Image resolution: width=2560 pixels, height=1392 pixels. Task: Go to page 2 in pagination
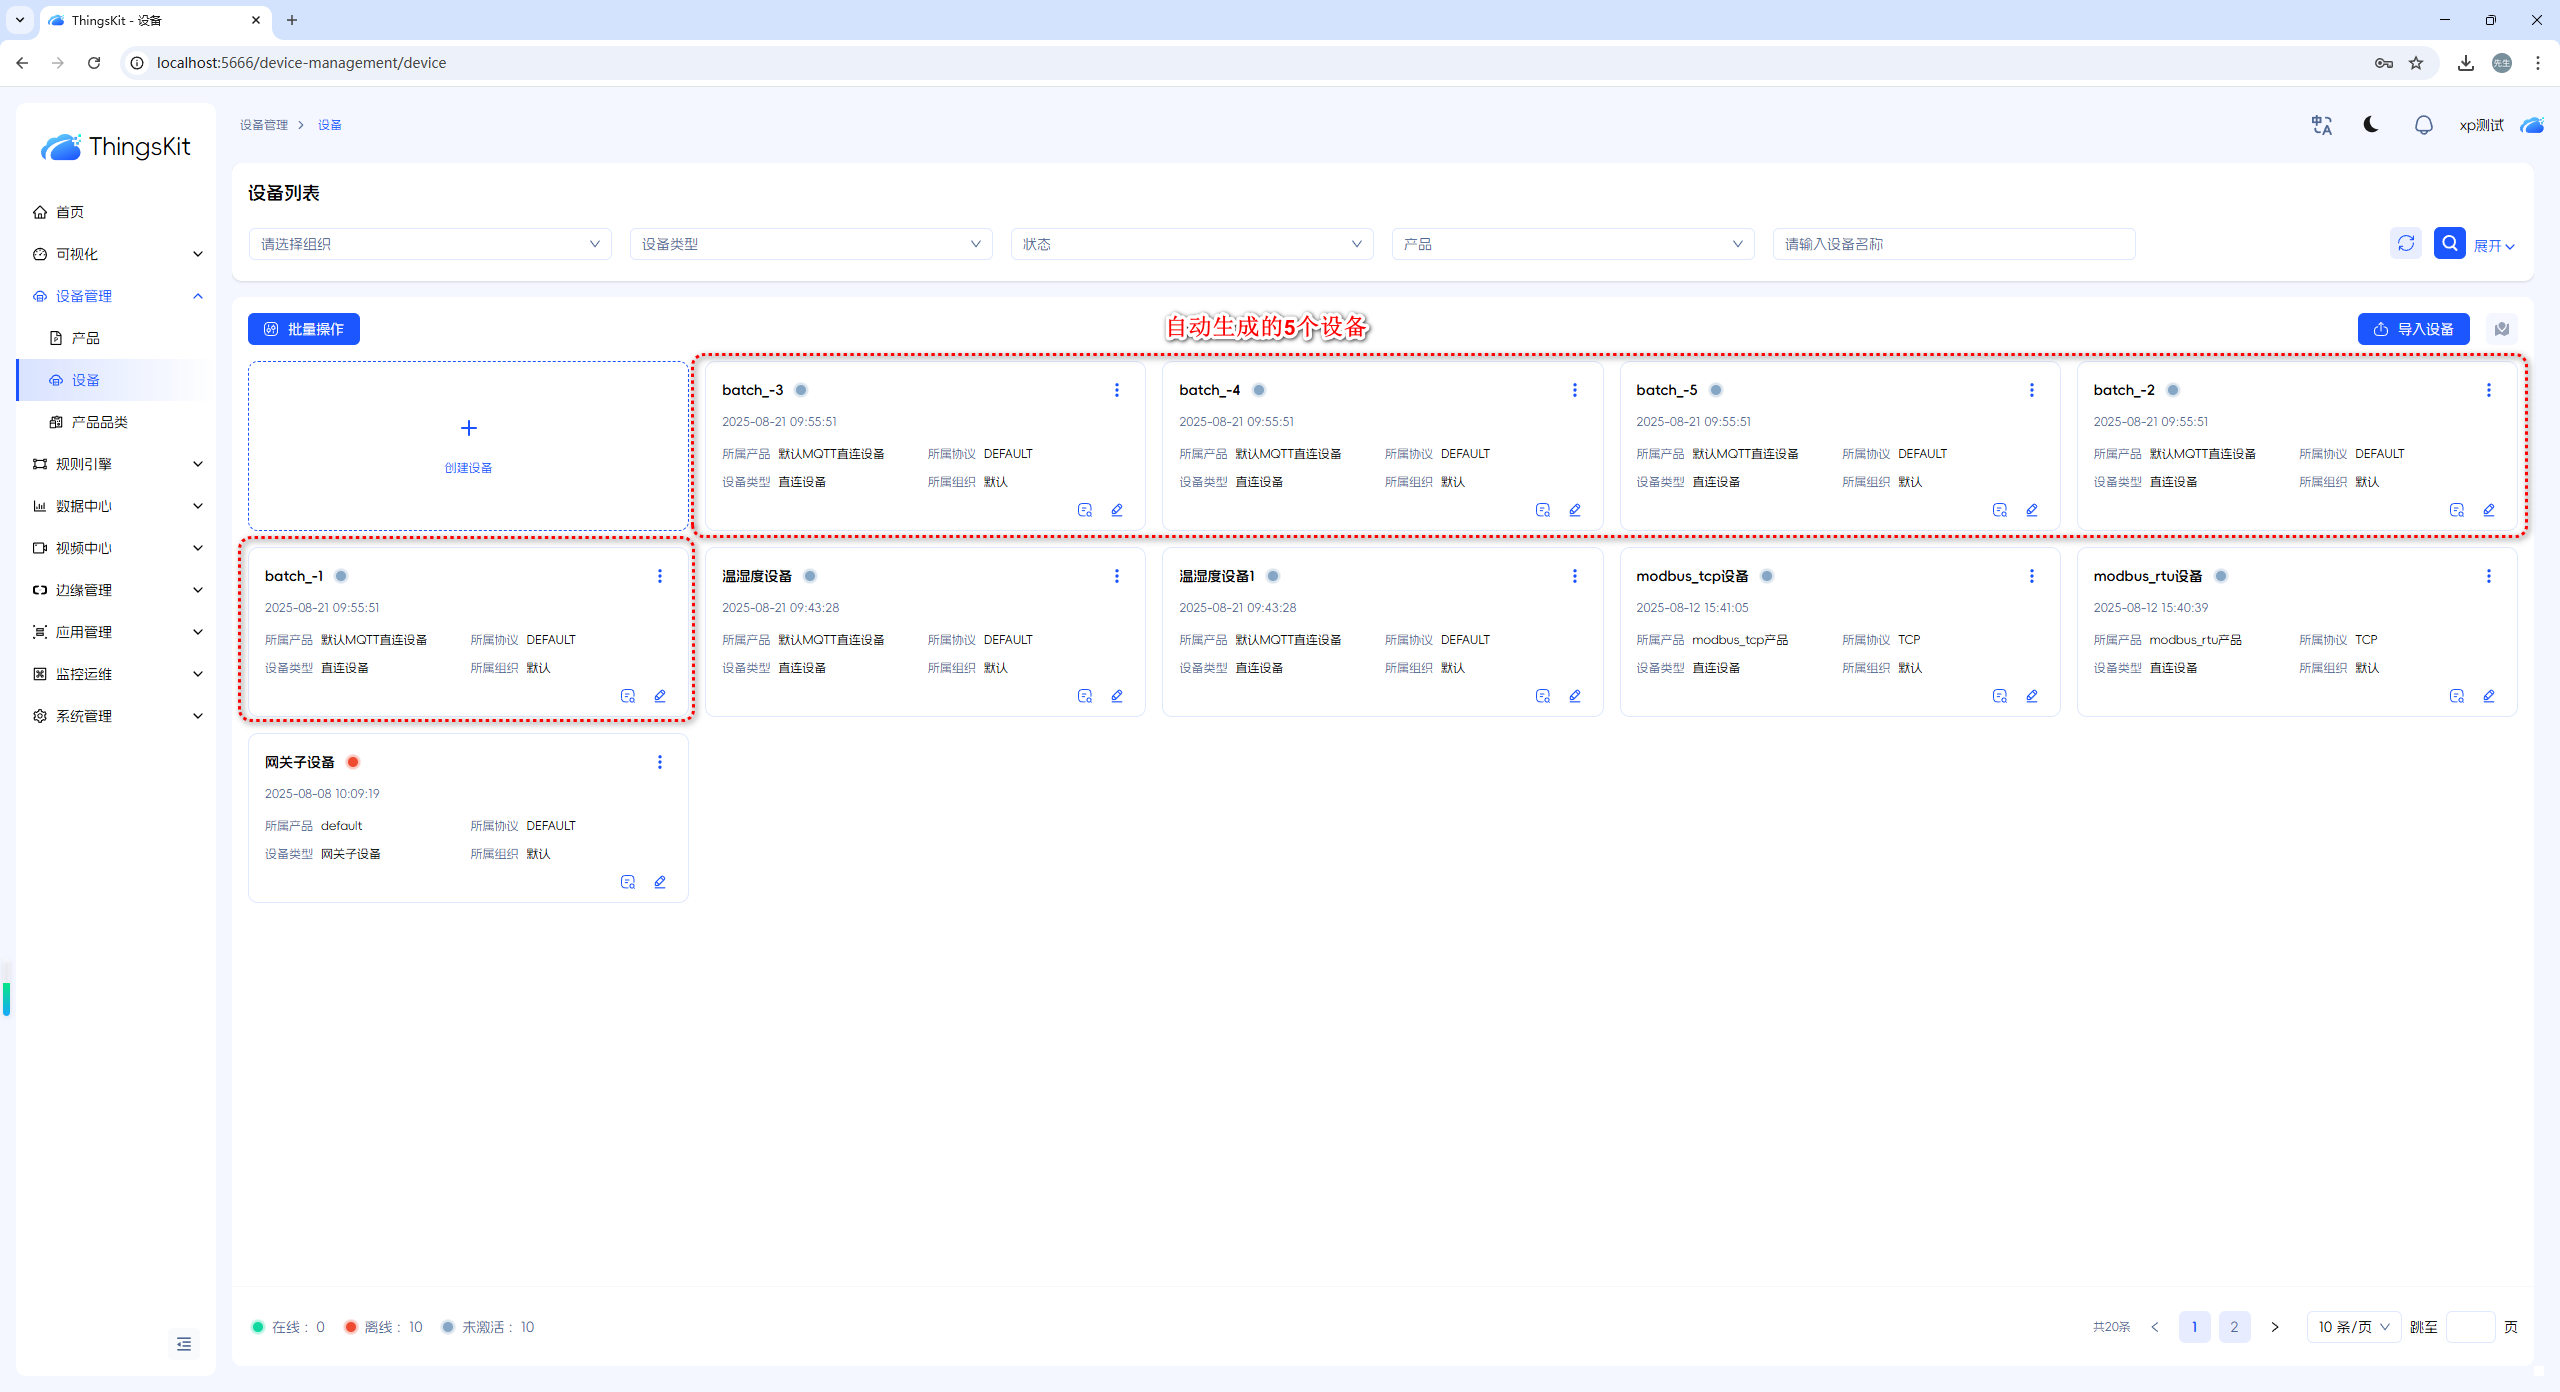click(2234, 1327)
